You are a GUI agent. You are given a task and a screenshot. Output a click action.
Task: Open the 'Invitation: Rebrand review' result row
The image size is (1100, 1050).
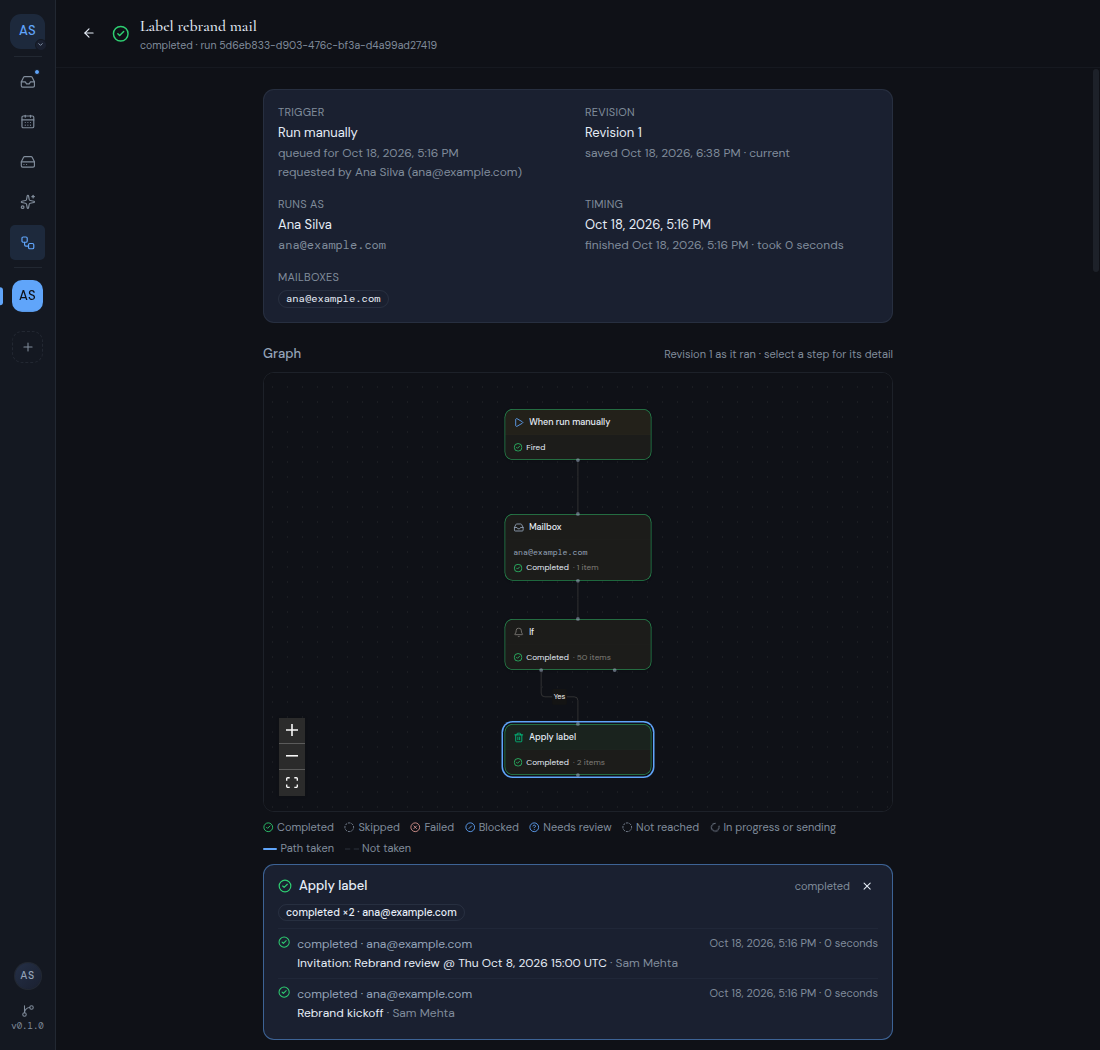tap(578, 953)
